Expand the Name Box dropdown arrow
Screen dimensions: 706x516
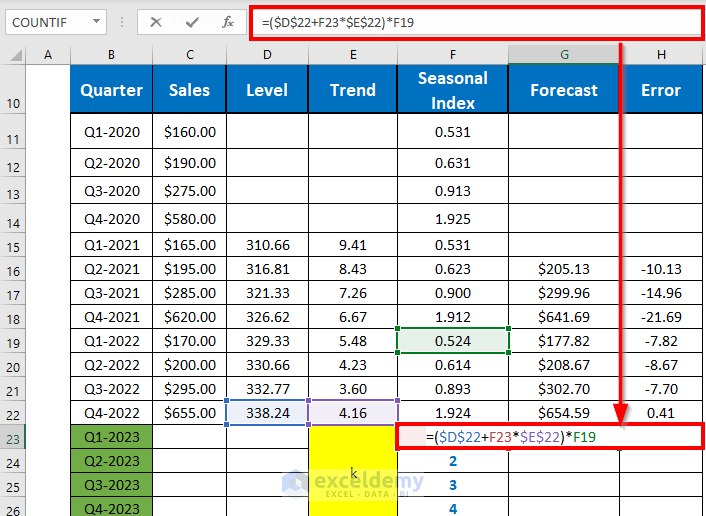[x=96, y=21]
